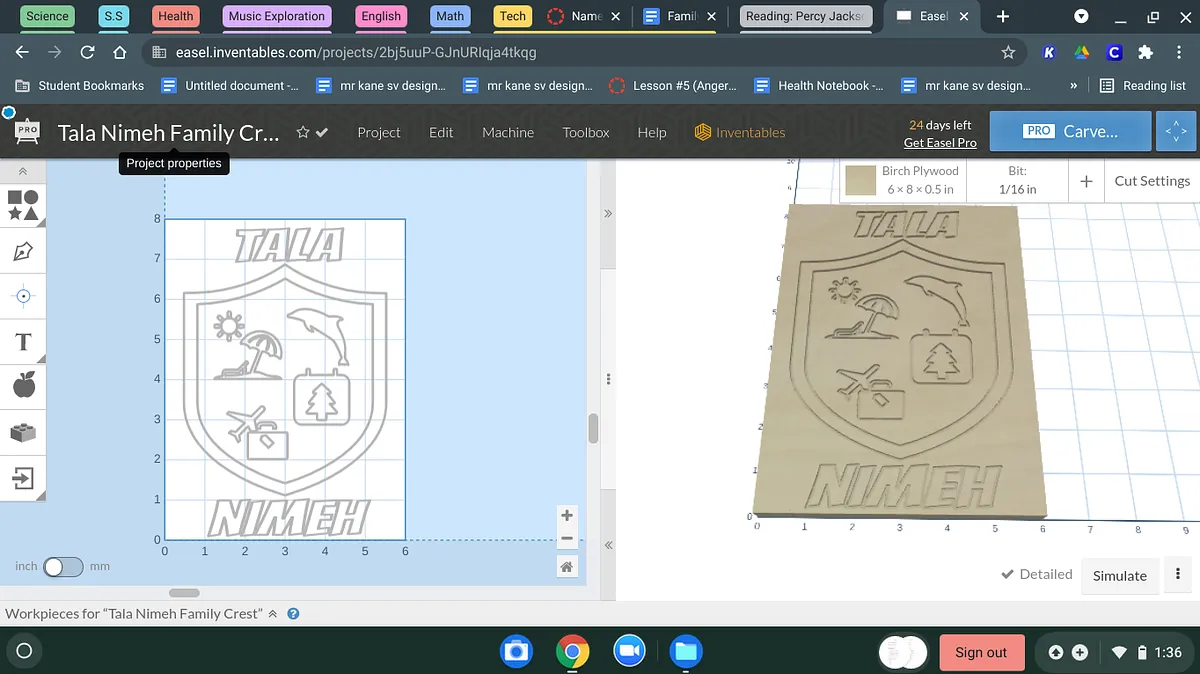The height and width of the screenshot is (674, 1200).
Task: Star the project as favorite
Action: click(302, 132)
